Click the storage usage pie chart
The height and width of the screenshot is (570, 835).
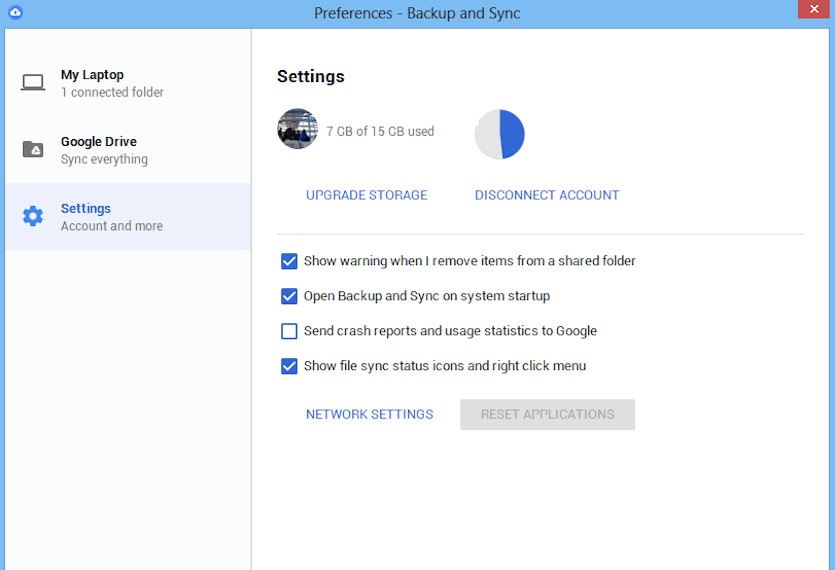500,134
